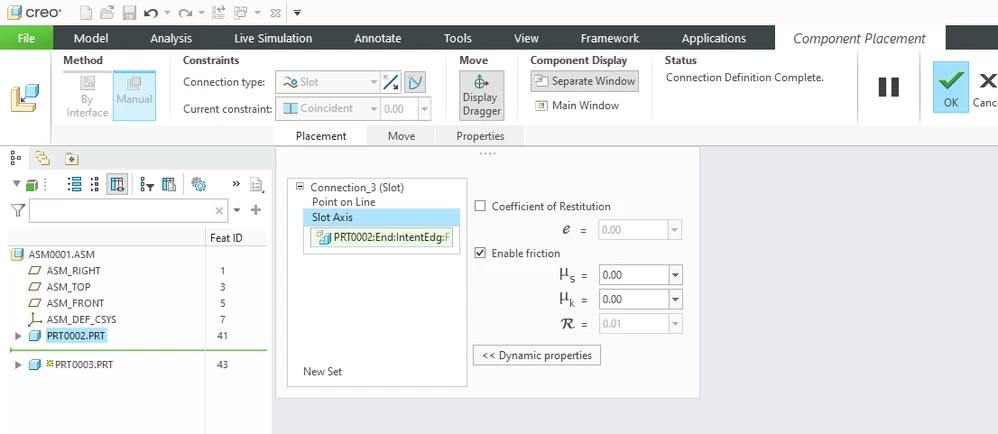The width and height of the screenshot is (998, 434).
Task: Open the Framework ribbon tab
Action: tap(610, 38)
